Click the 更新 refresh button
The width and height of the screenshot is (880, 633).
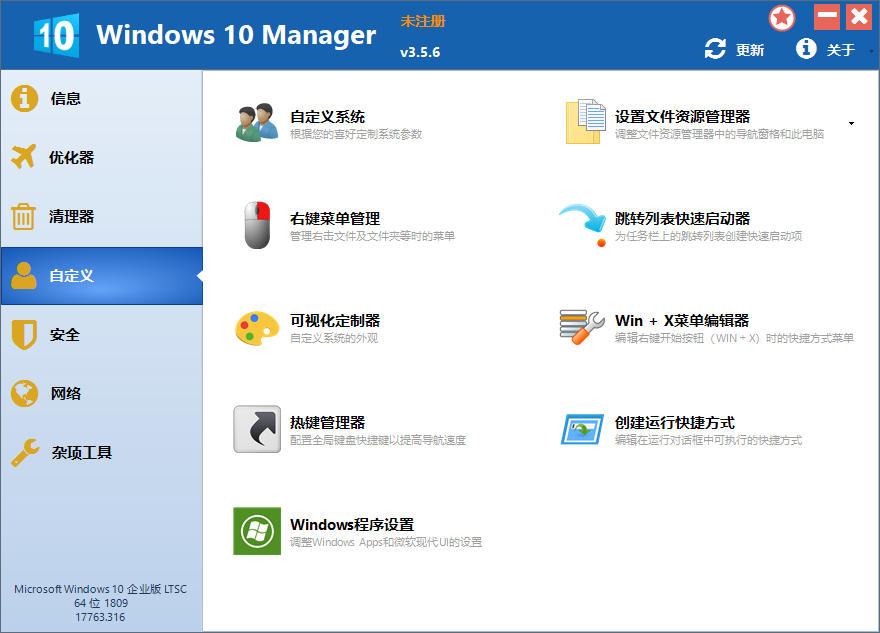735,50
